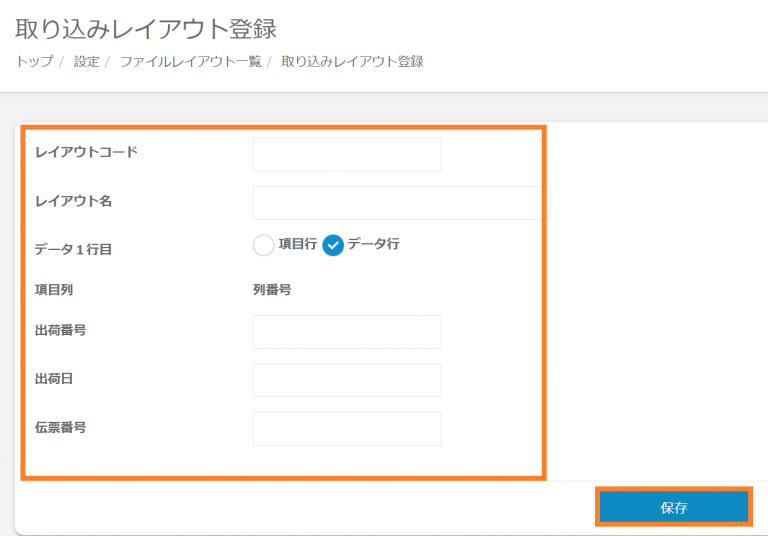This screenshot has width=768, height=536.
Task: Click the 列番号 column heading
Action: (x=272, y=290)
